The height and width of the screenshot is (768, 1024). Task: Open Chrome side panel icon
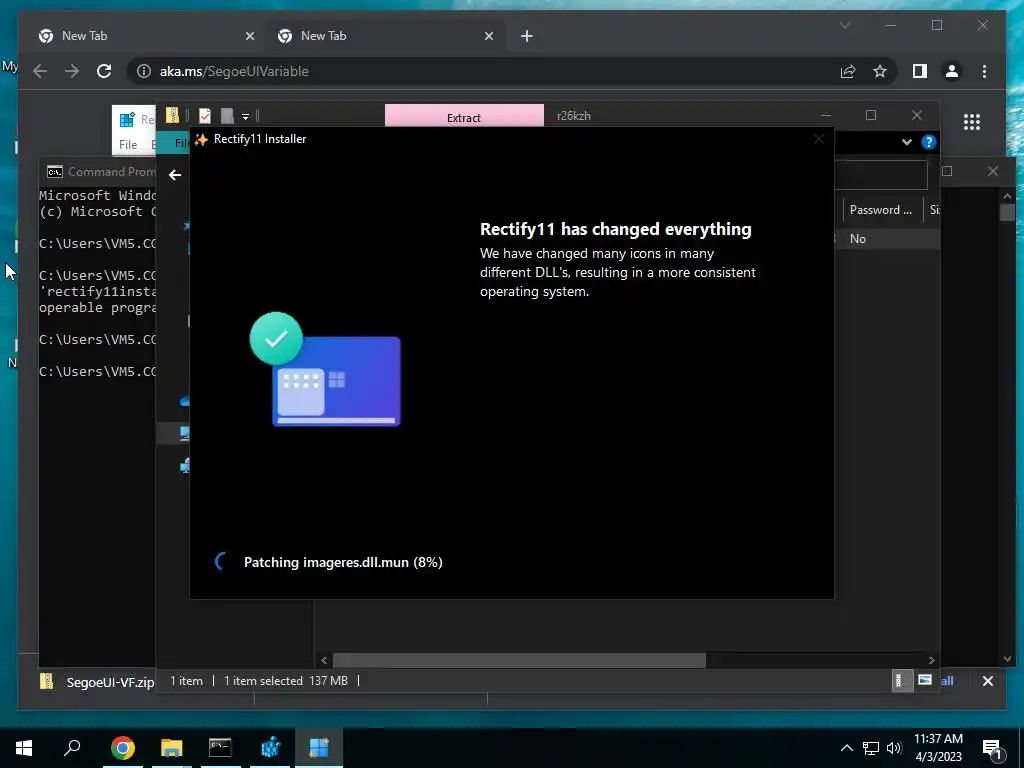pos(920,71)
